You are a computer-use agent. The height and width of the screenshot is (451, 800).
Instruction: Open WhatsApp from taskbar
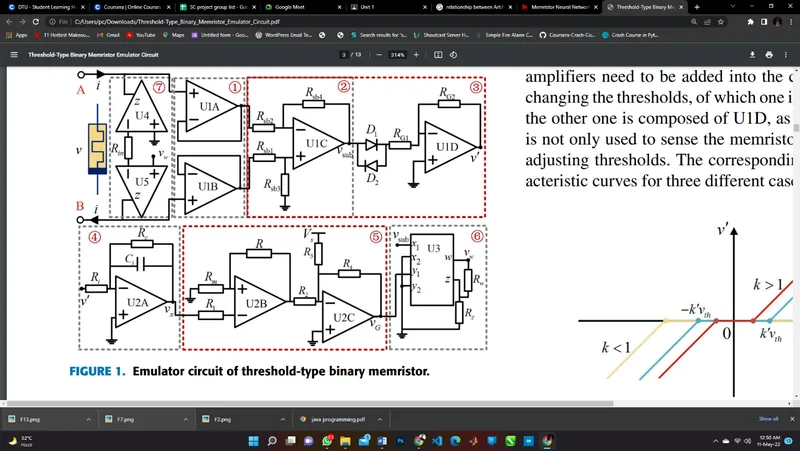[x=327, y=441]
